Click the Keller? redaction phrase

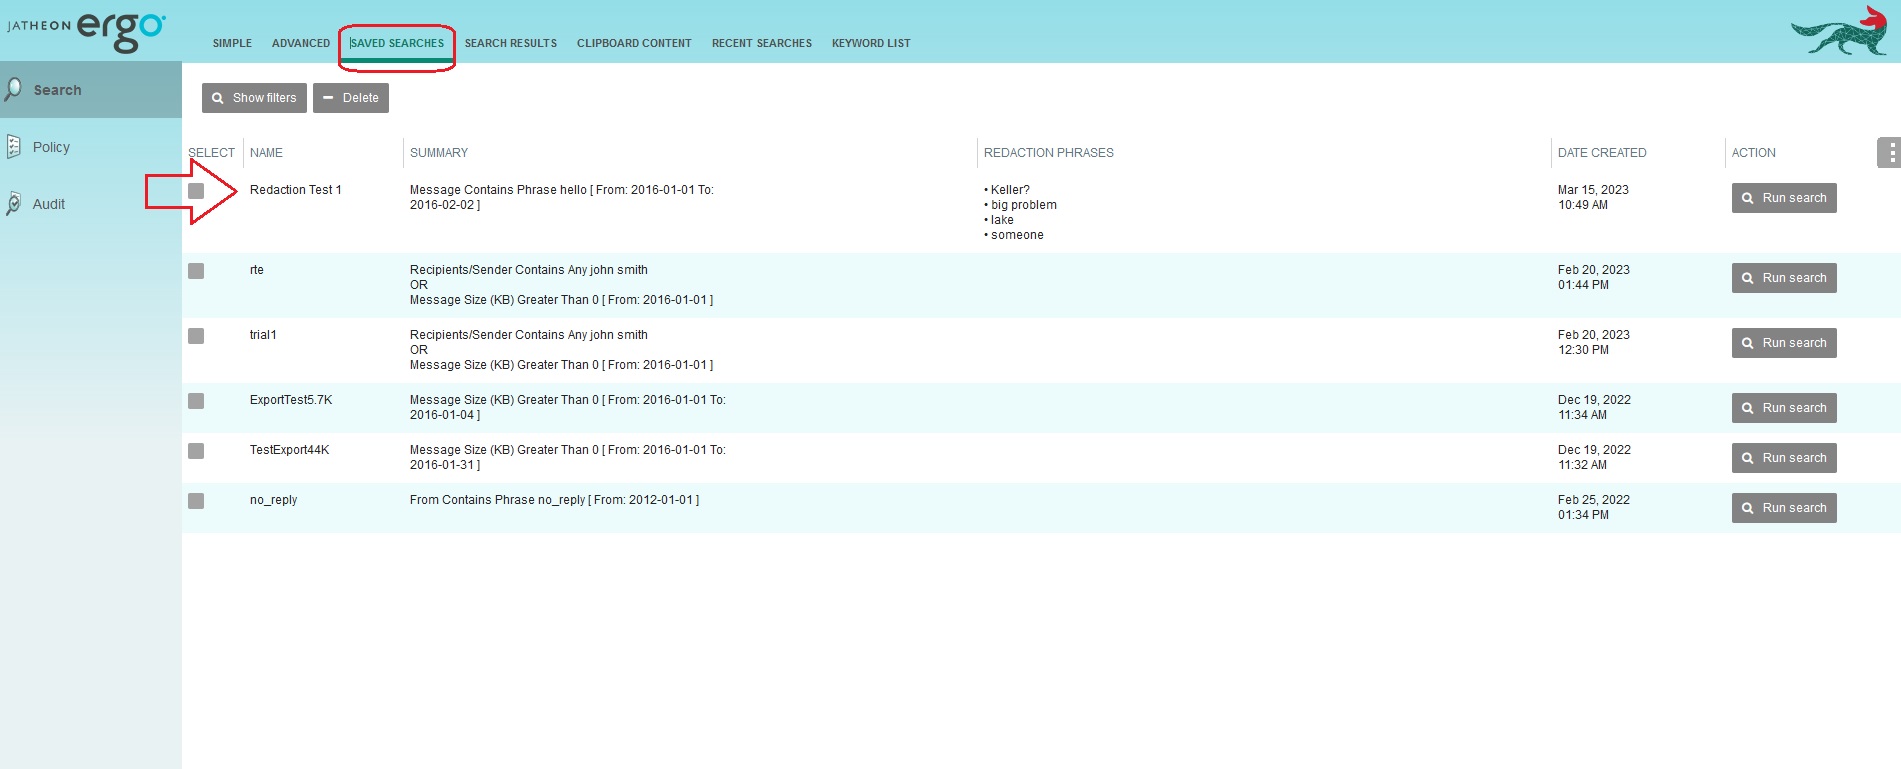[1010, 190]
